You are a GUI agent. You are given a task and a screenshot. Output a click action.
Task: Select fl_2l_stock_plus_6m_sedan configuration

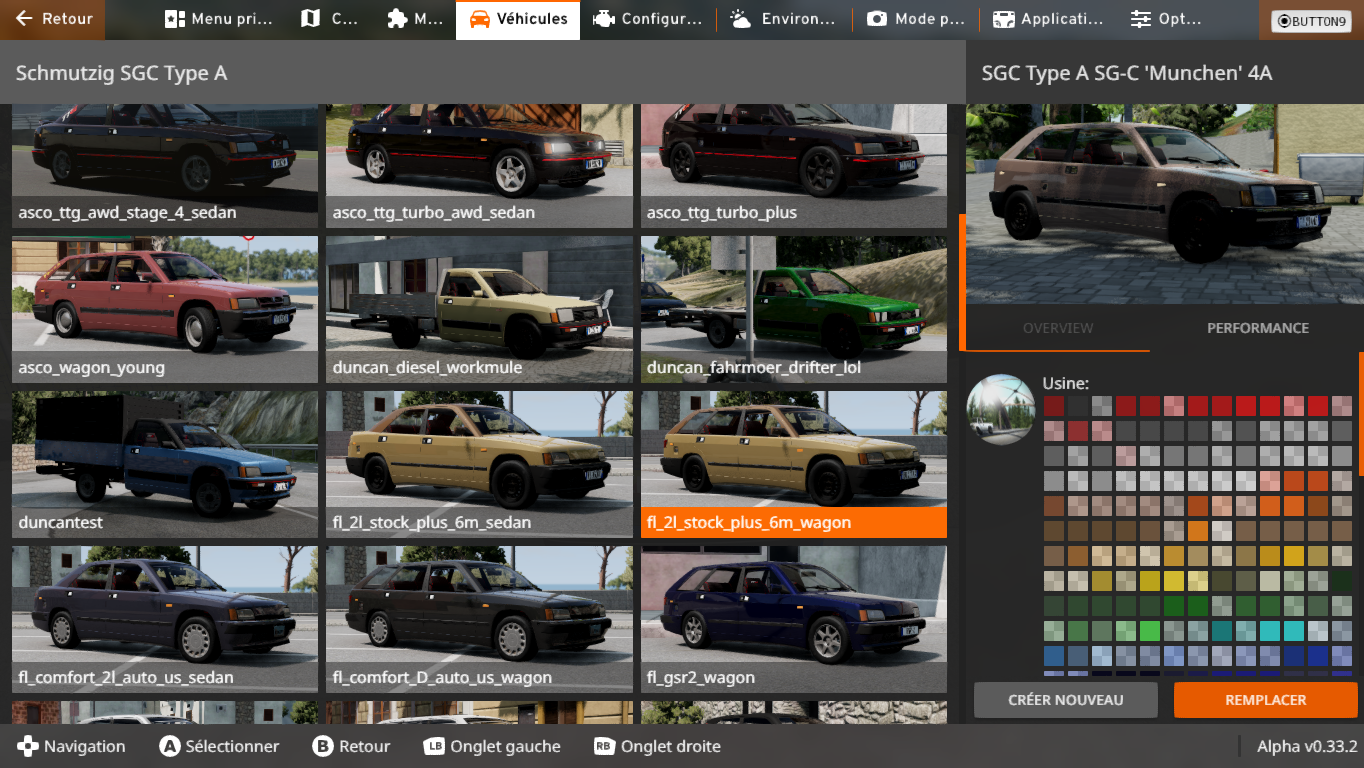coord(479,464)
